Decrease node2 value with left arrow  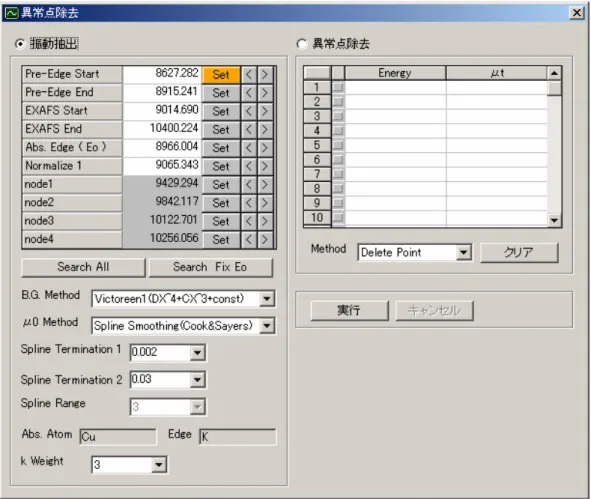pyautogui.click(x=249, y=203)
